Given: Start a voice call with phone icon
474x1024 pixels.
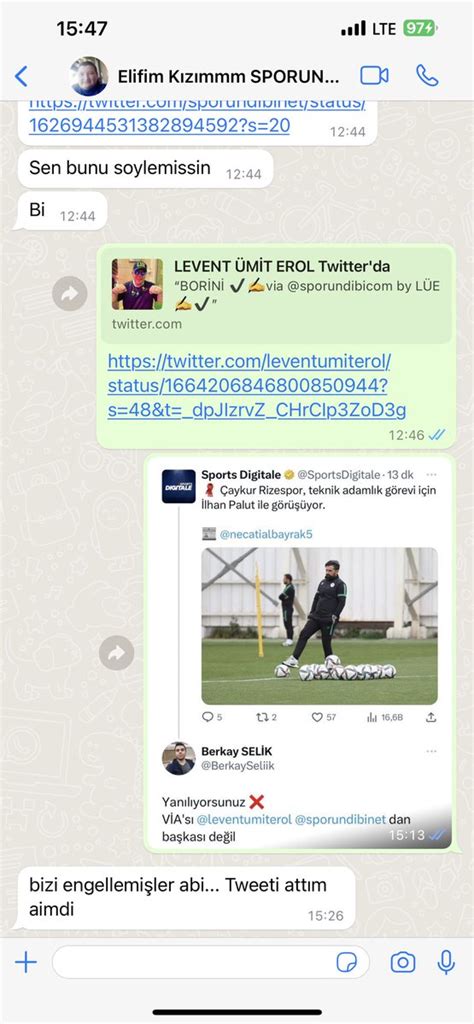Looking at the screenshot, I should tap(427, 76).
